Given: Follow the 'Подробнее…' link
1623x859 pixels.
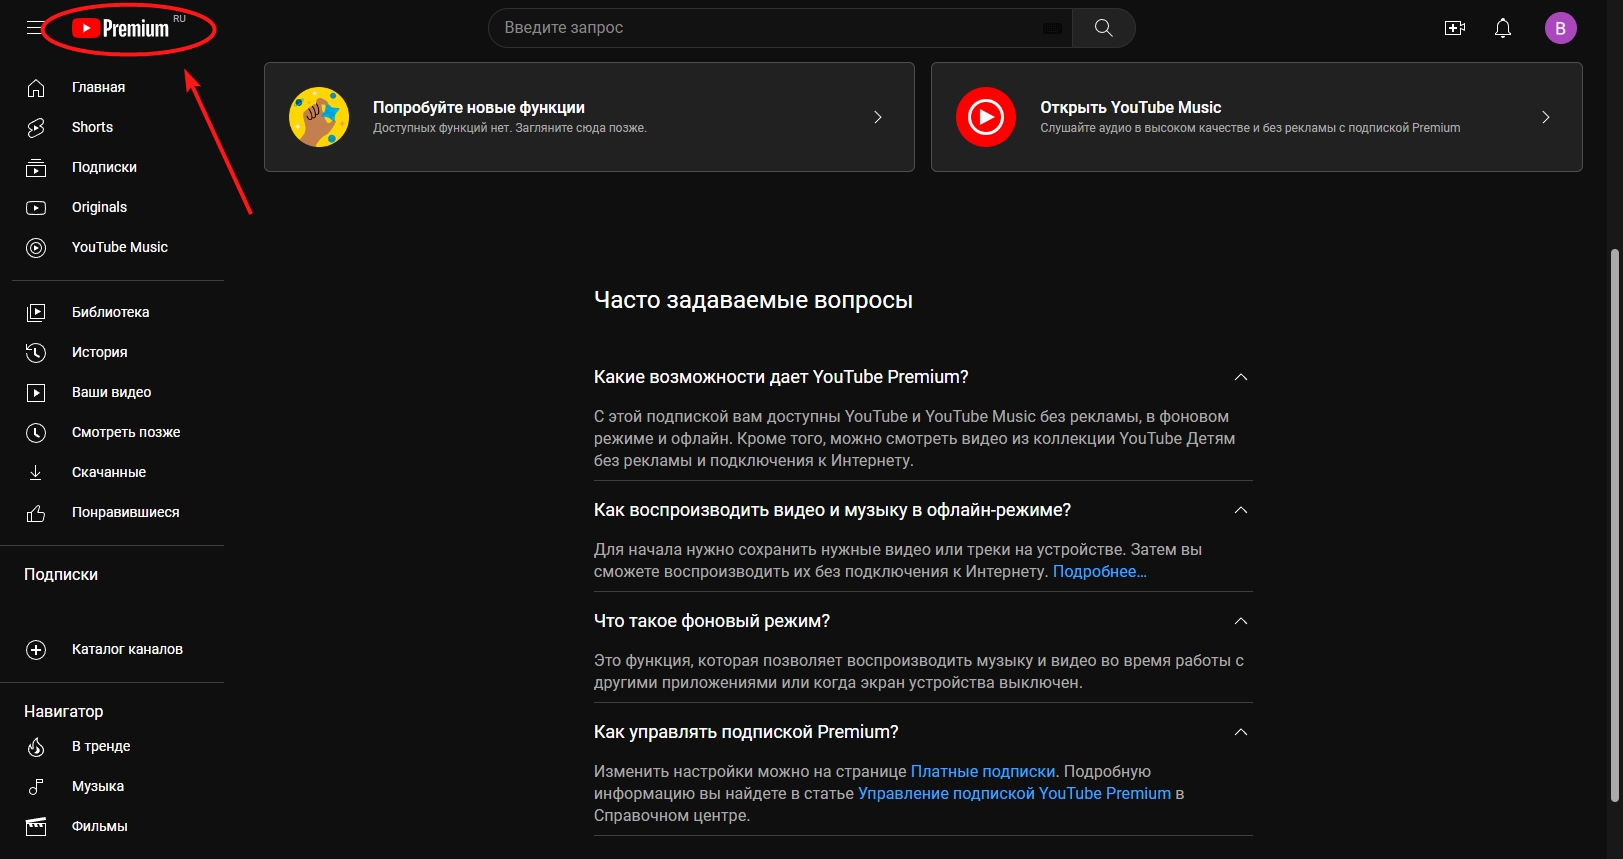Looking at the screenshot, I should [x=1099, y=572].
